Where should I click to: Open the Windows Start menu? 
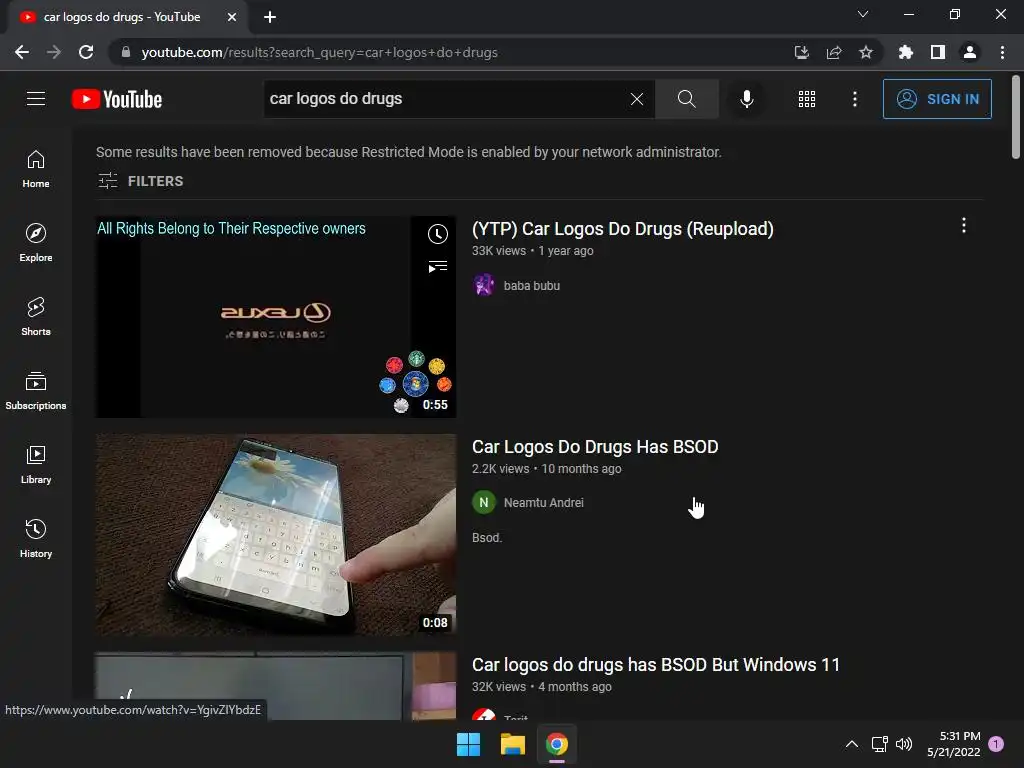(468, 744)
